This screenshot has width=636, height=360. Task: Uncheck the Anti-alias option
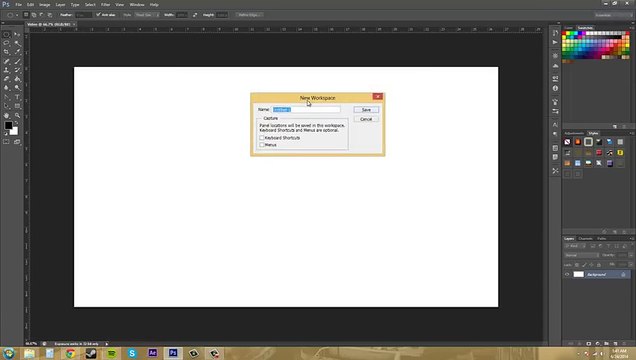tap(98, 15)
